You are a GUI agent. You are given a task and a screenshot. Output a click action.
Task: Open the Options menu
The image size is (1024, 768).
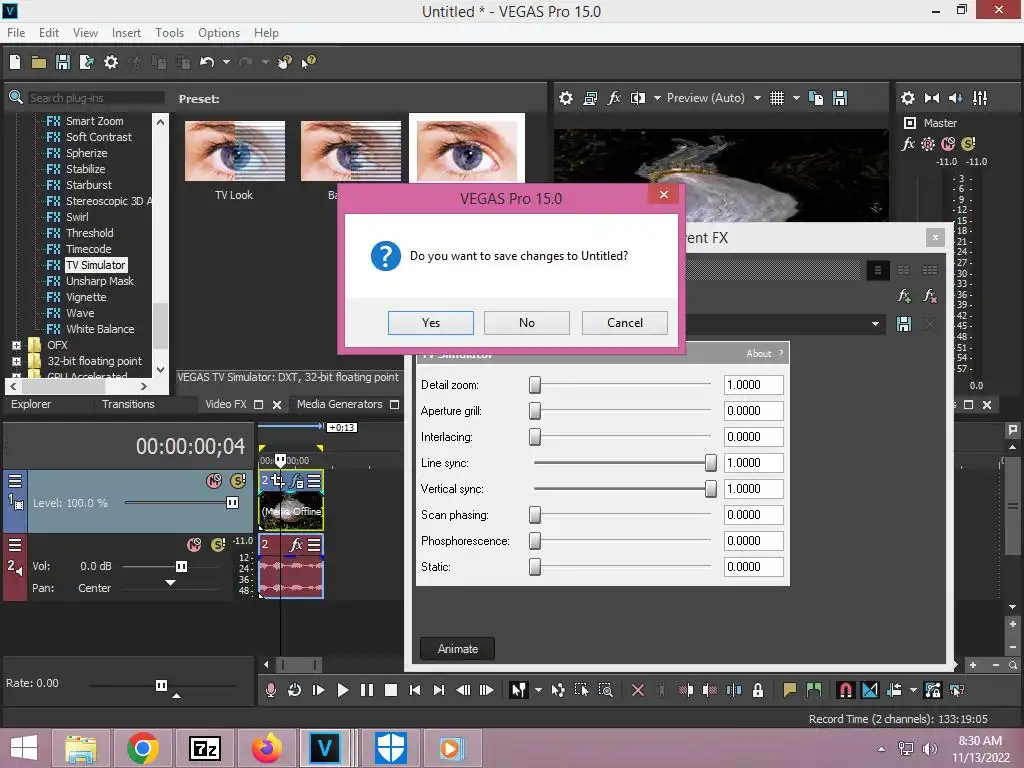click(219, 33)
